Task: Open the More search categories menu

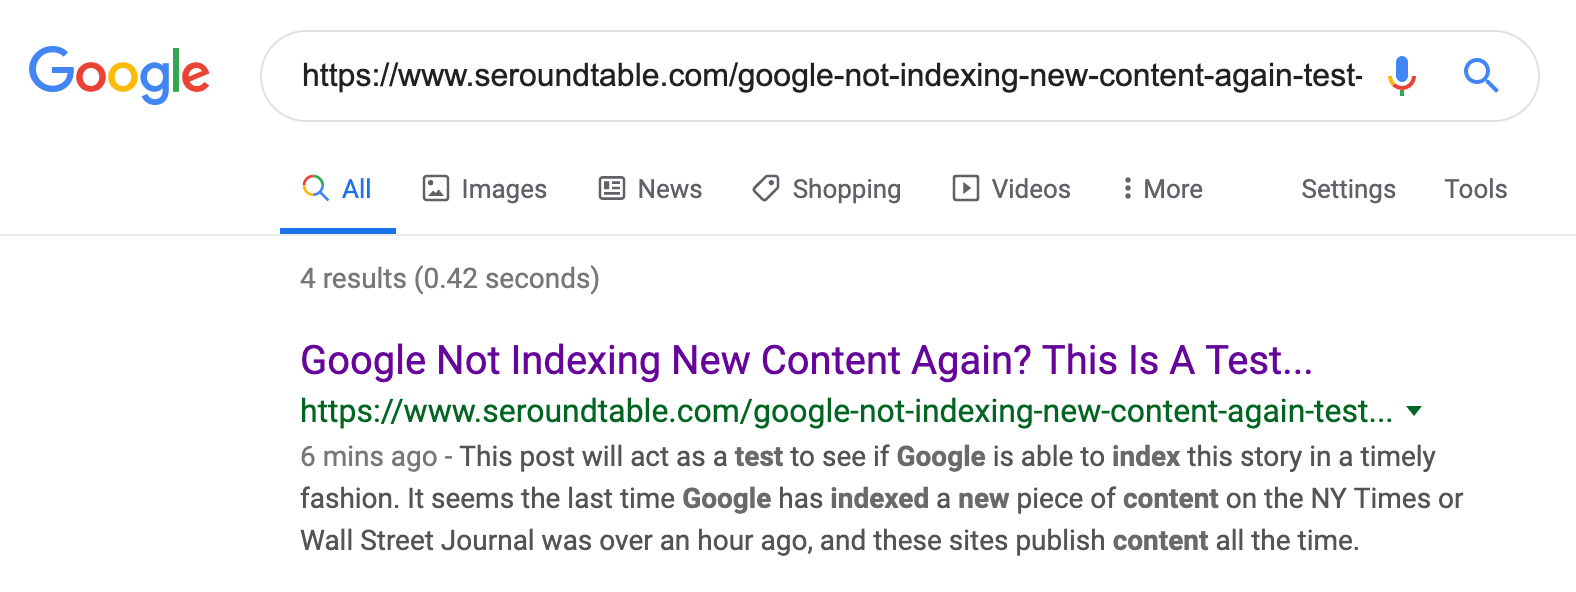Action: coord(1160,188)
